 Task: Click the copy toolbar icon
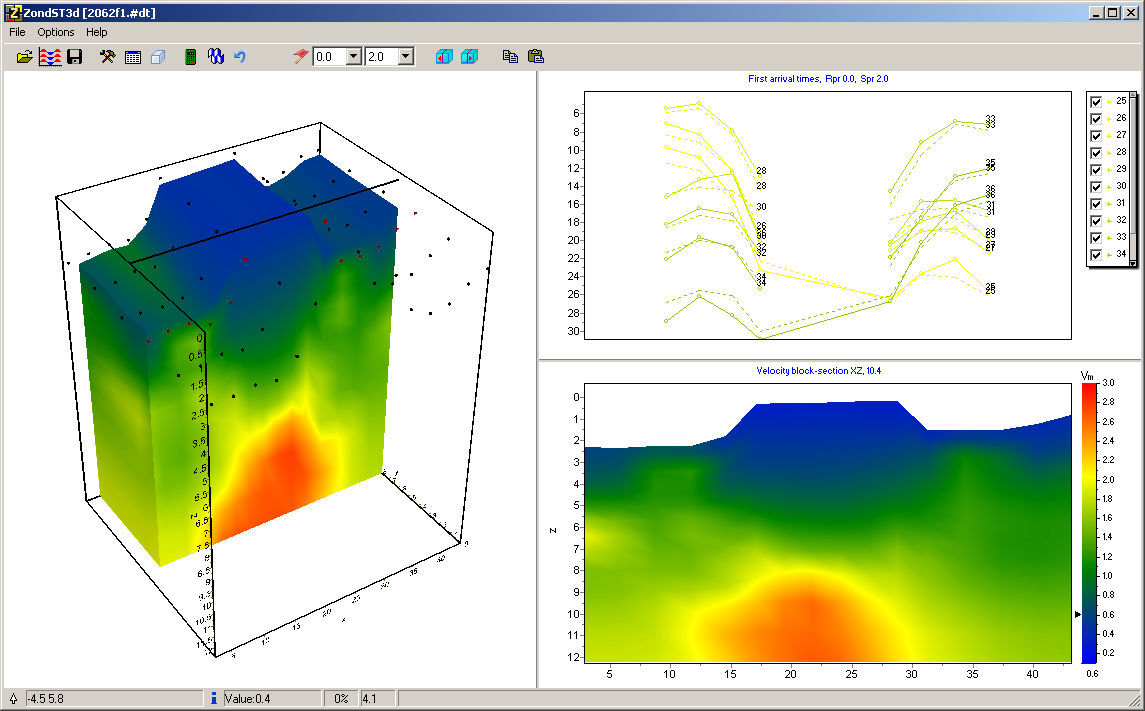(510, 57)
